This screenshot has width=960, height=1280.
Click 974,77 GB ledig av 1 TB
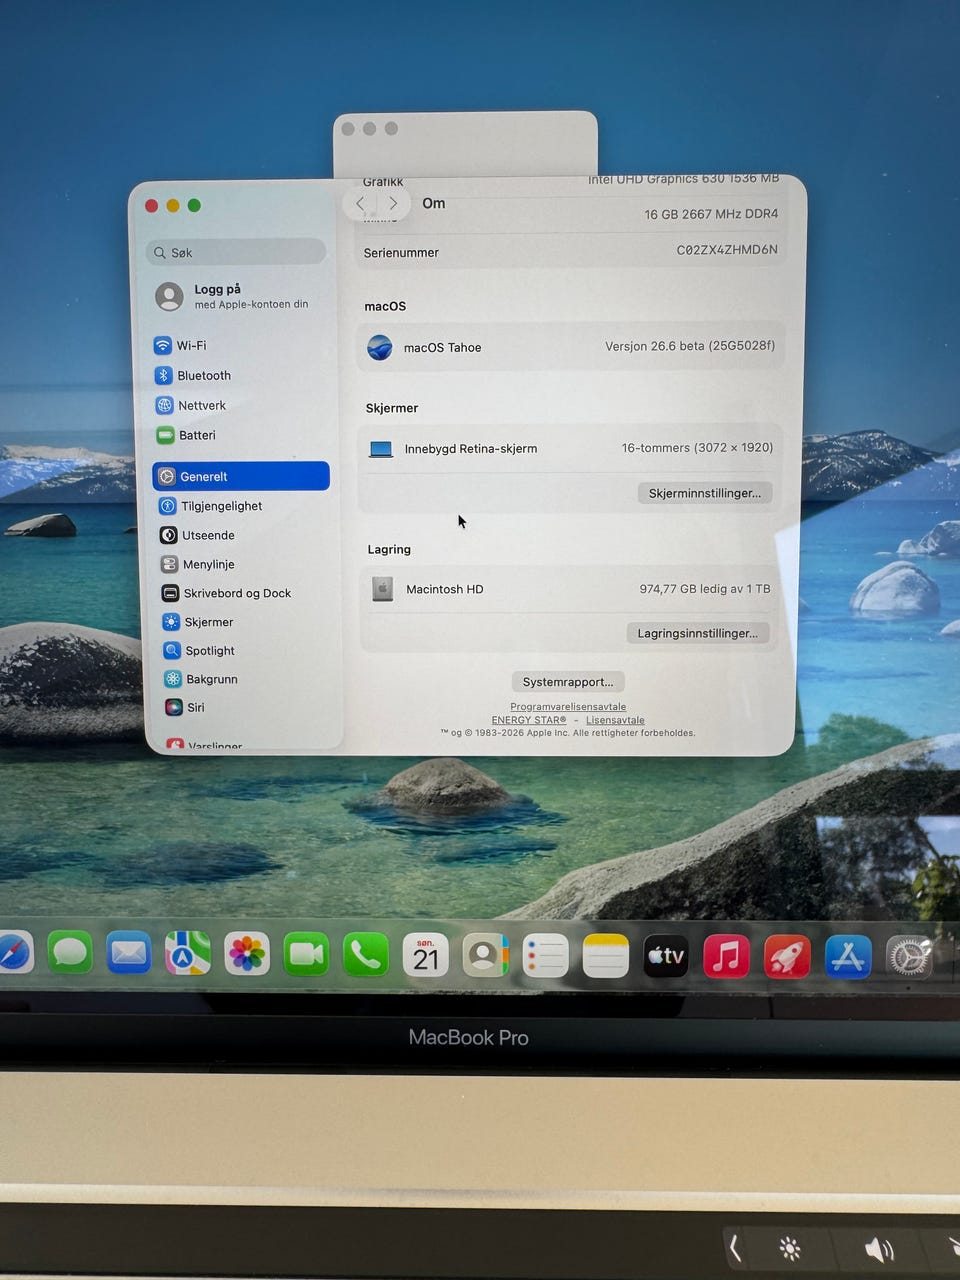[x=705, y=589]
